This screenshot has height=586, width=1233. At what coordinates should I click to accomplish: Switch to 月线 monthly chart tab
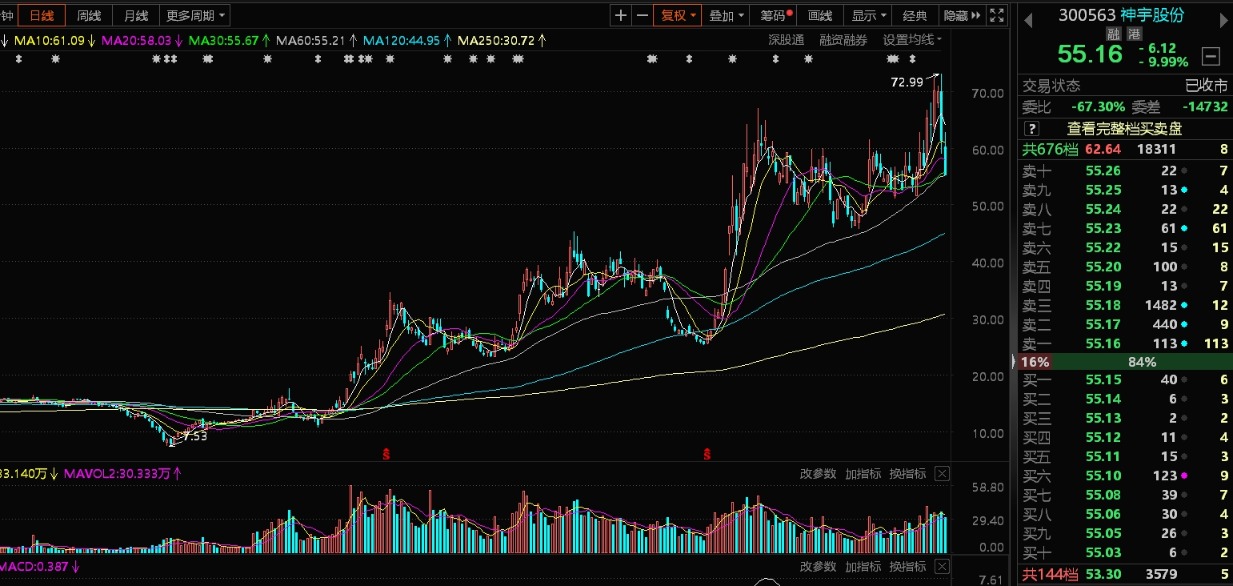click(134, 15)
